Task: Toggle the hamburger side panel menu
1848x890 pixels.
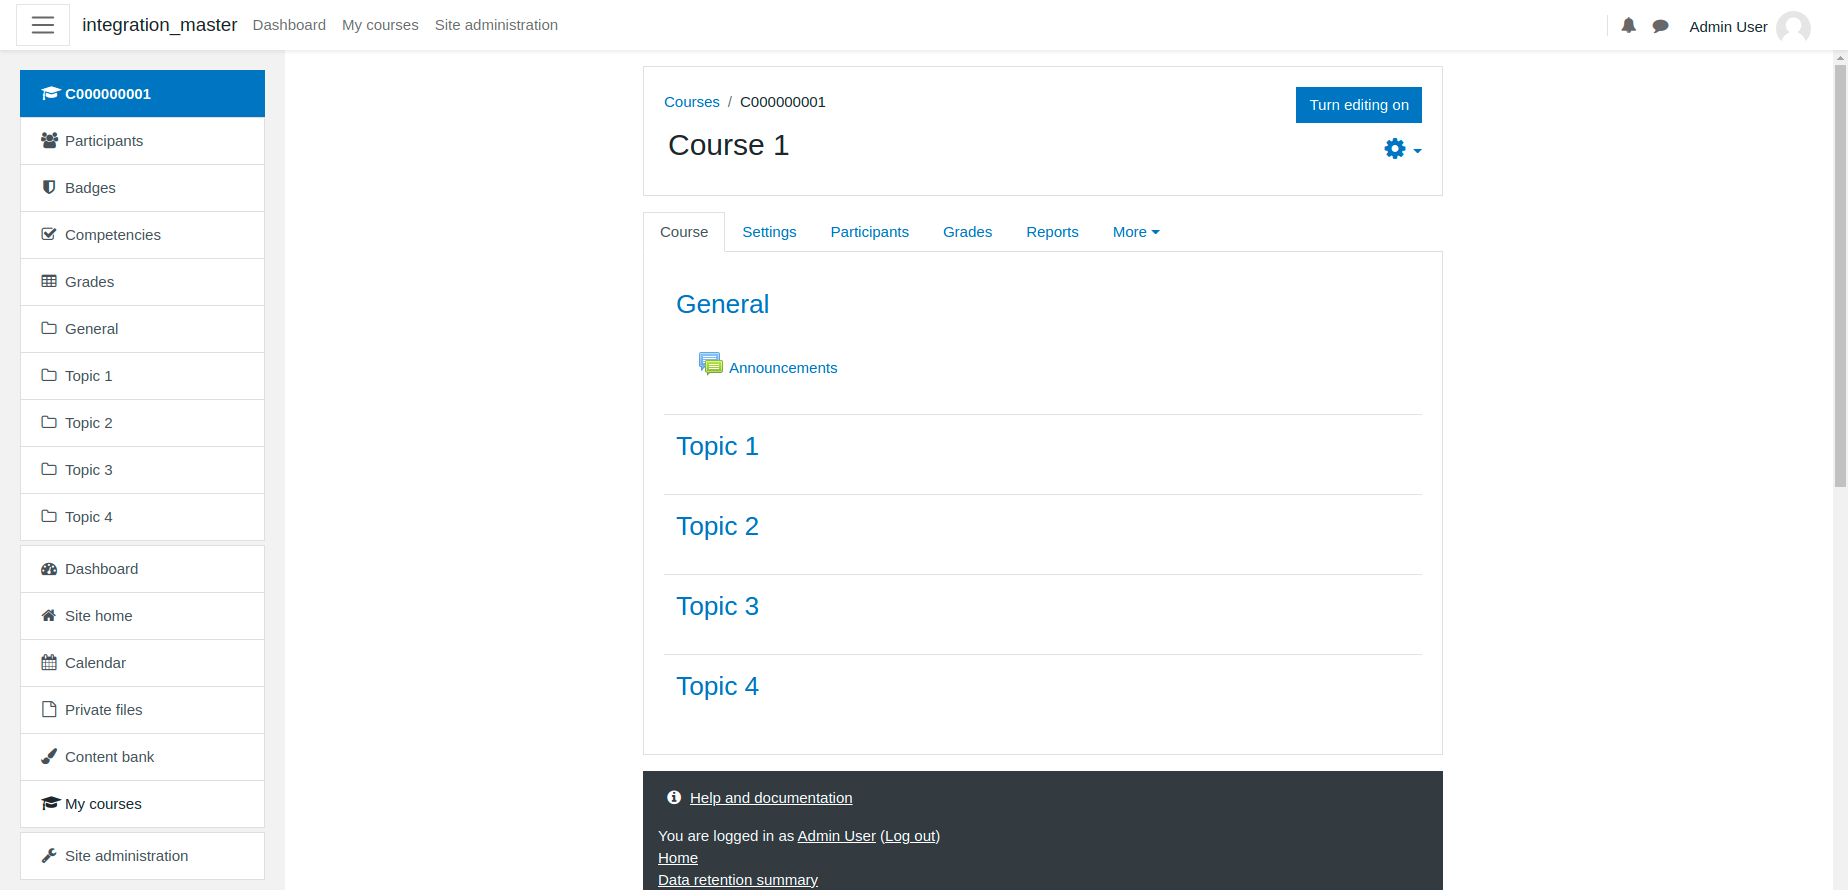Action: (x=43, y=25)
